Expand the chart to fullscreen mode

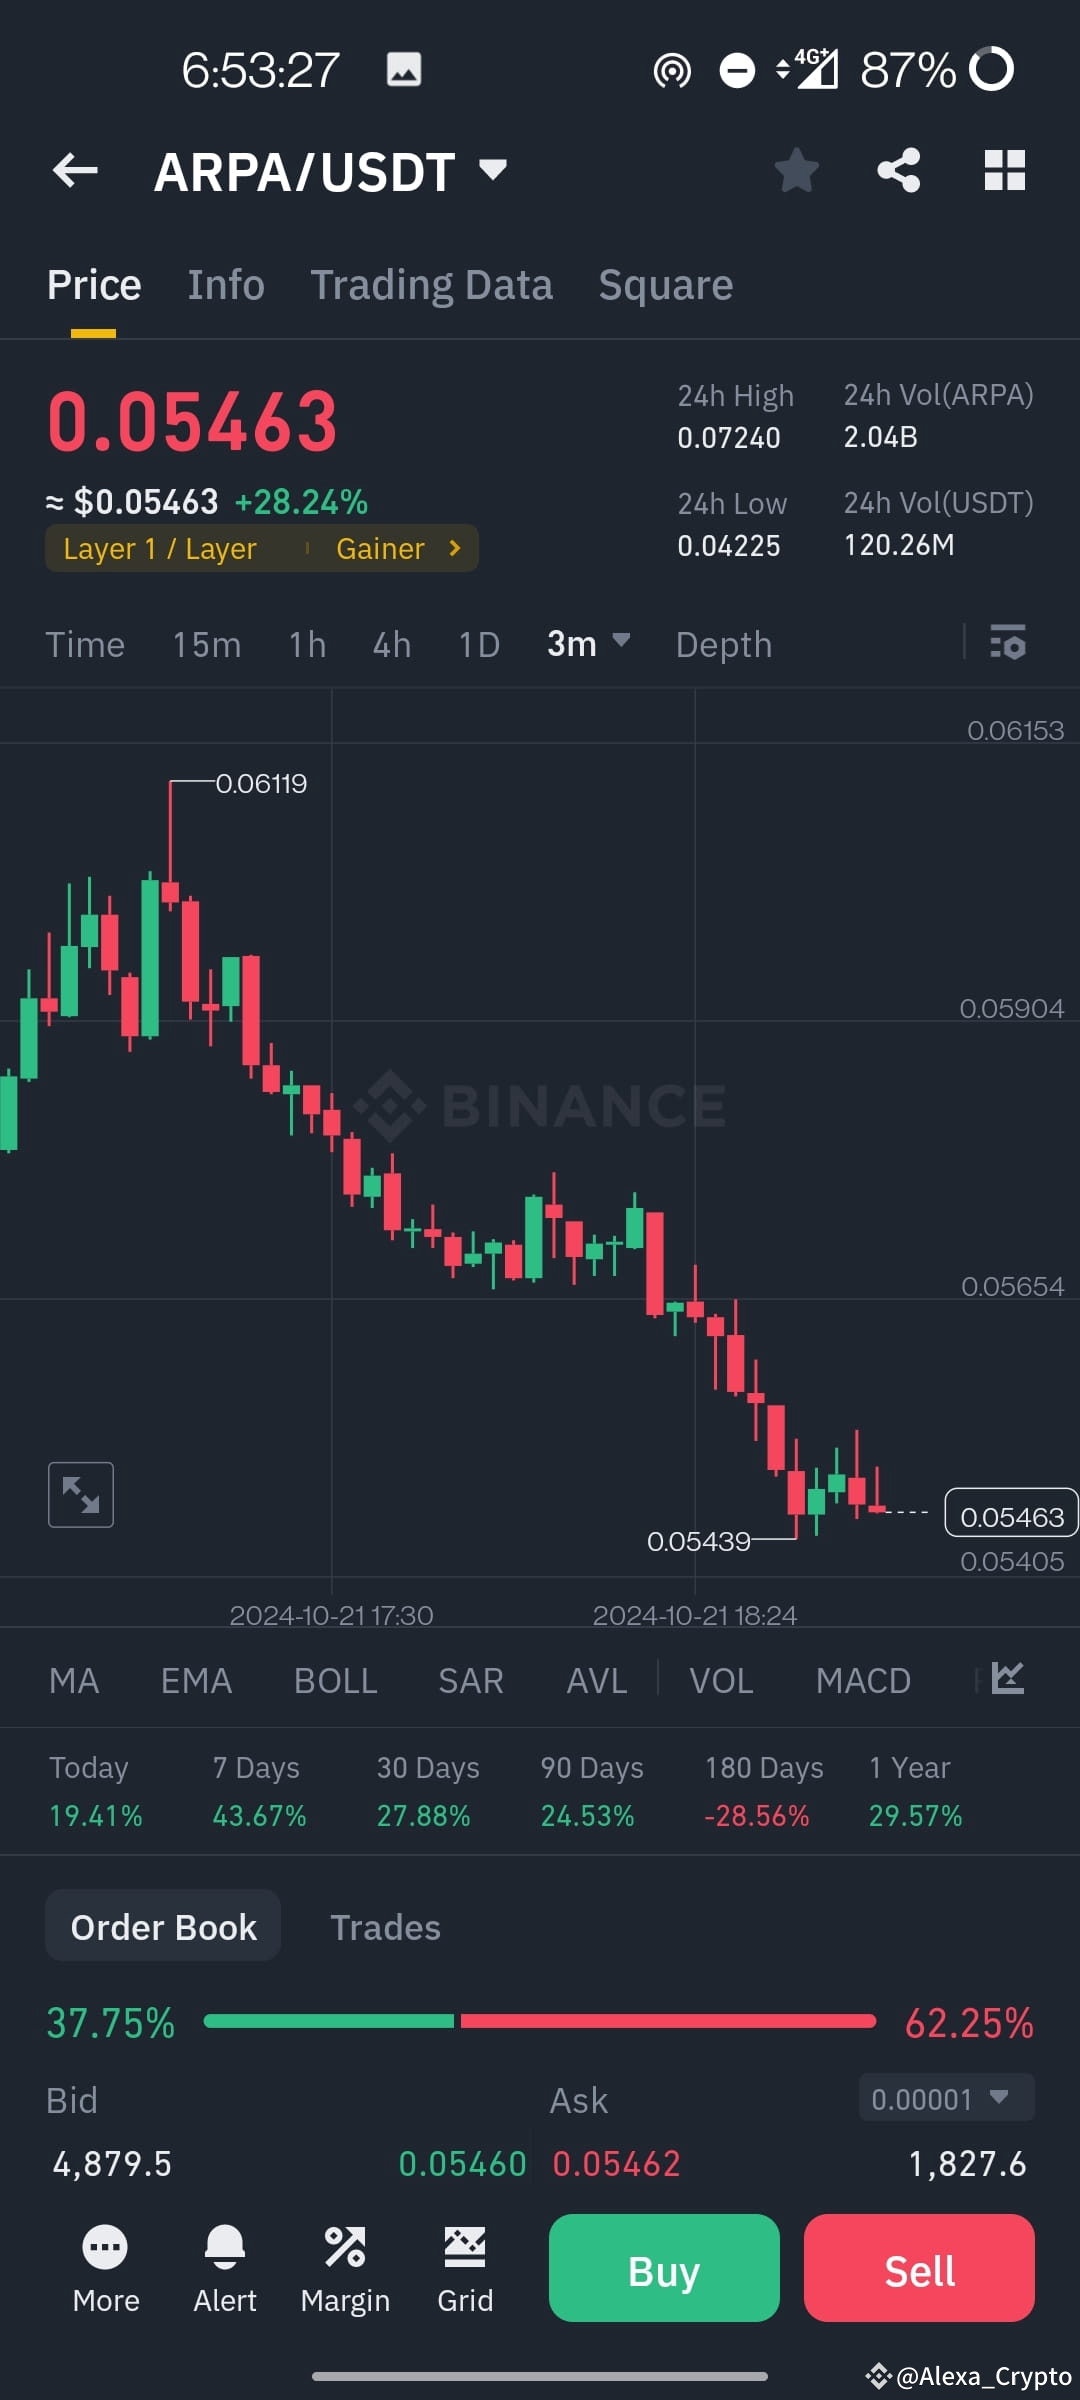coord(80,1494)
